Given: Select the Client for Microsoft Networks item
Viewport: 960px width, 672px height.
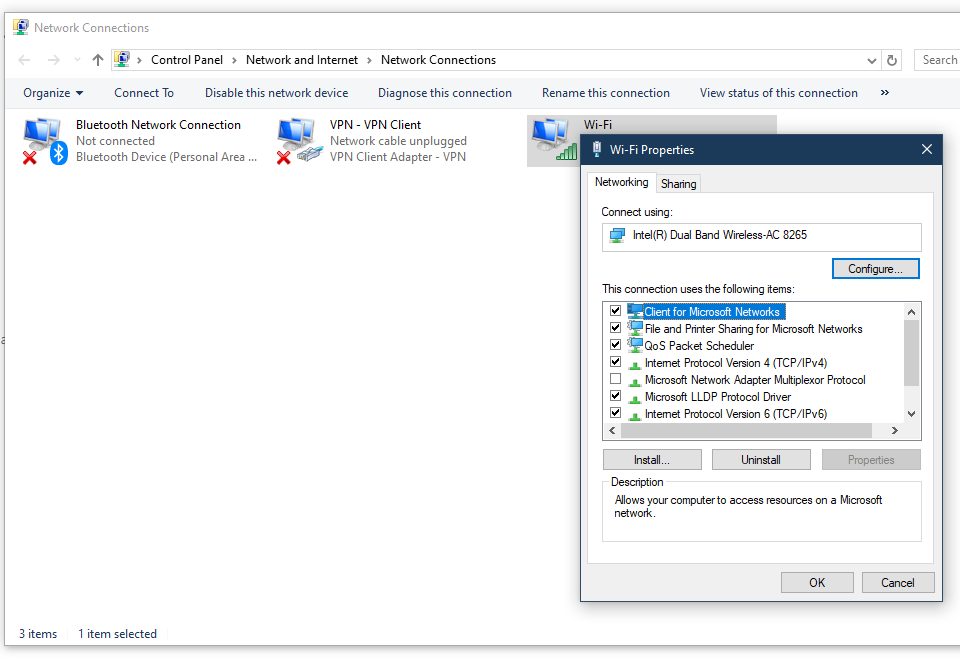Looking at the screenshot, I should (711, 312).
